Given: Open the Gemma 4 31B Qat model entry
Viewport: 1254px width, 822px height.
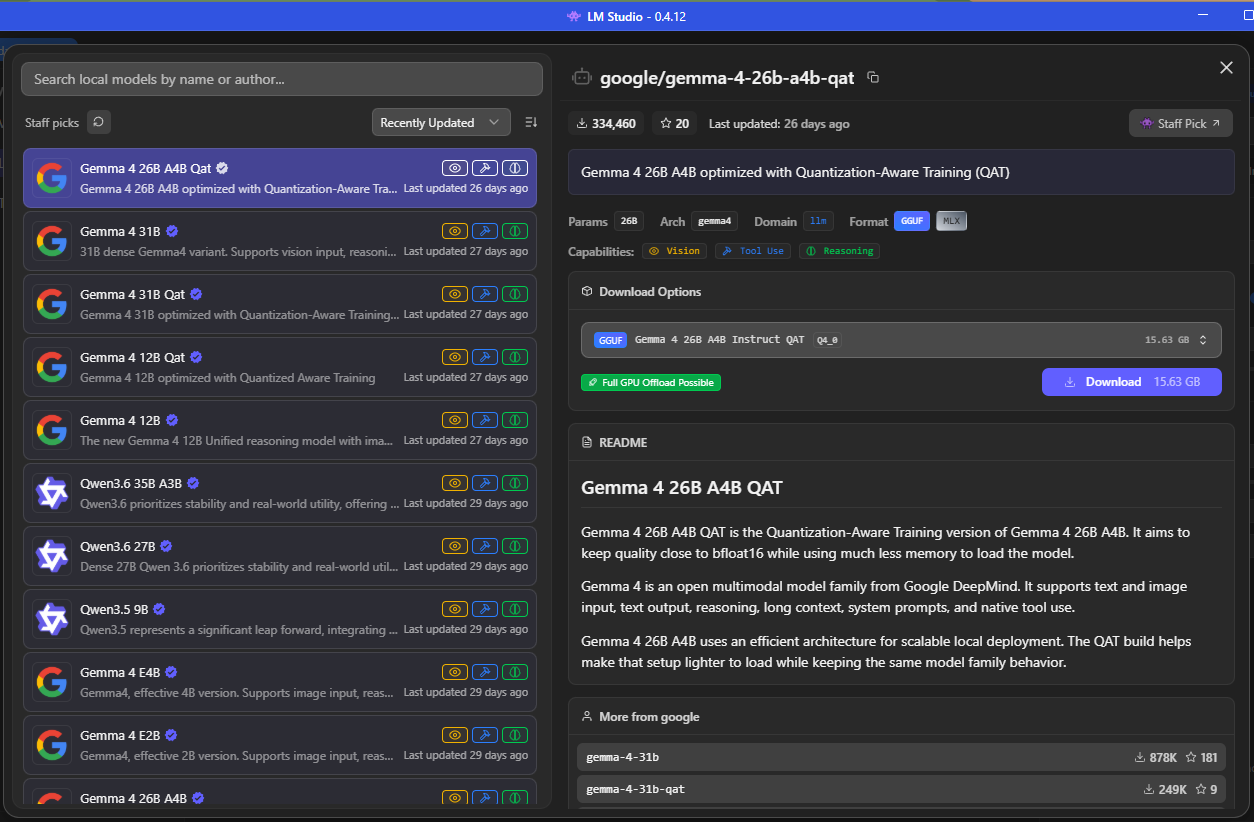Looking at the screenshot, I should click(x=280, y=304).
